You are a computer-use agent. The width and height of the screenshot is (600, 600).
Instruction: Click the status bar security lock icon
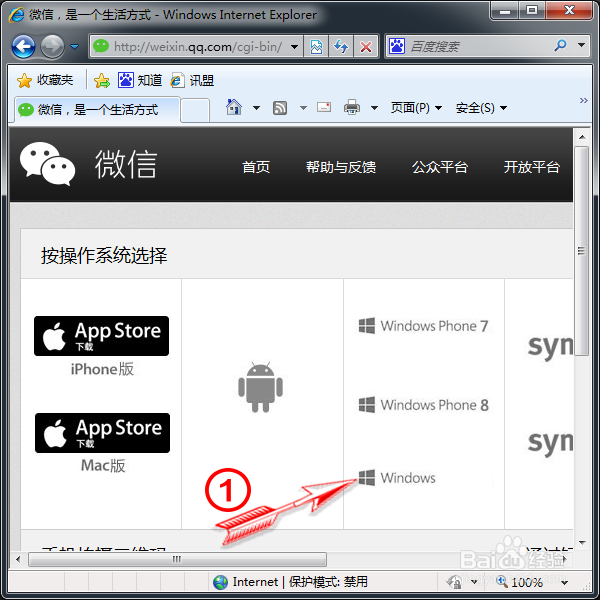(x=455, y=582)
